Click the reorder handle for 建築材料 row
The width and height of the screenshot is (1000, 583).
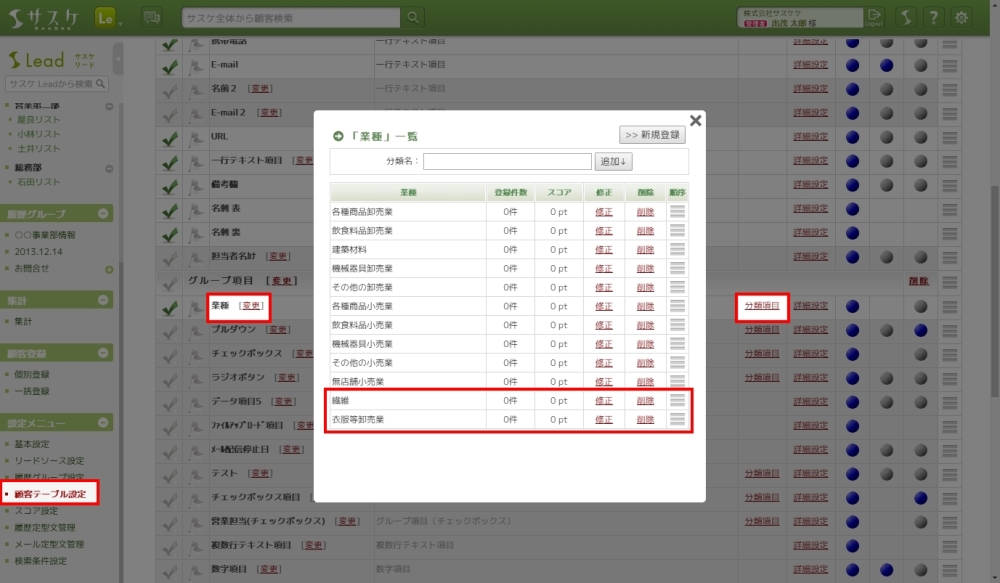point(677,249)
